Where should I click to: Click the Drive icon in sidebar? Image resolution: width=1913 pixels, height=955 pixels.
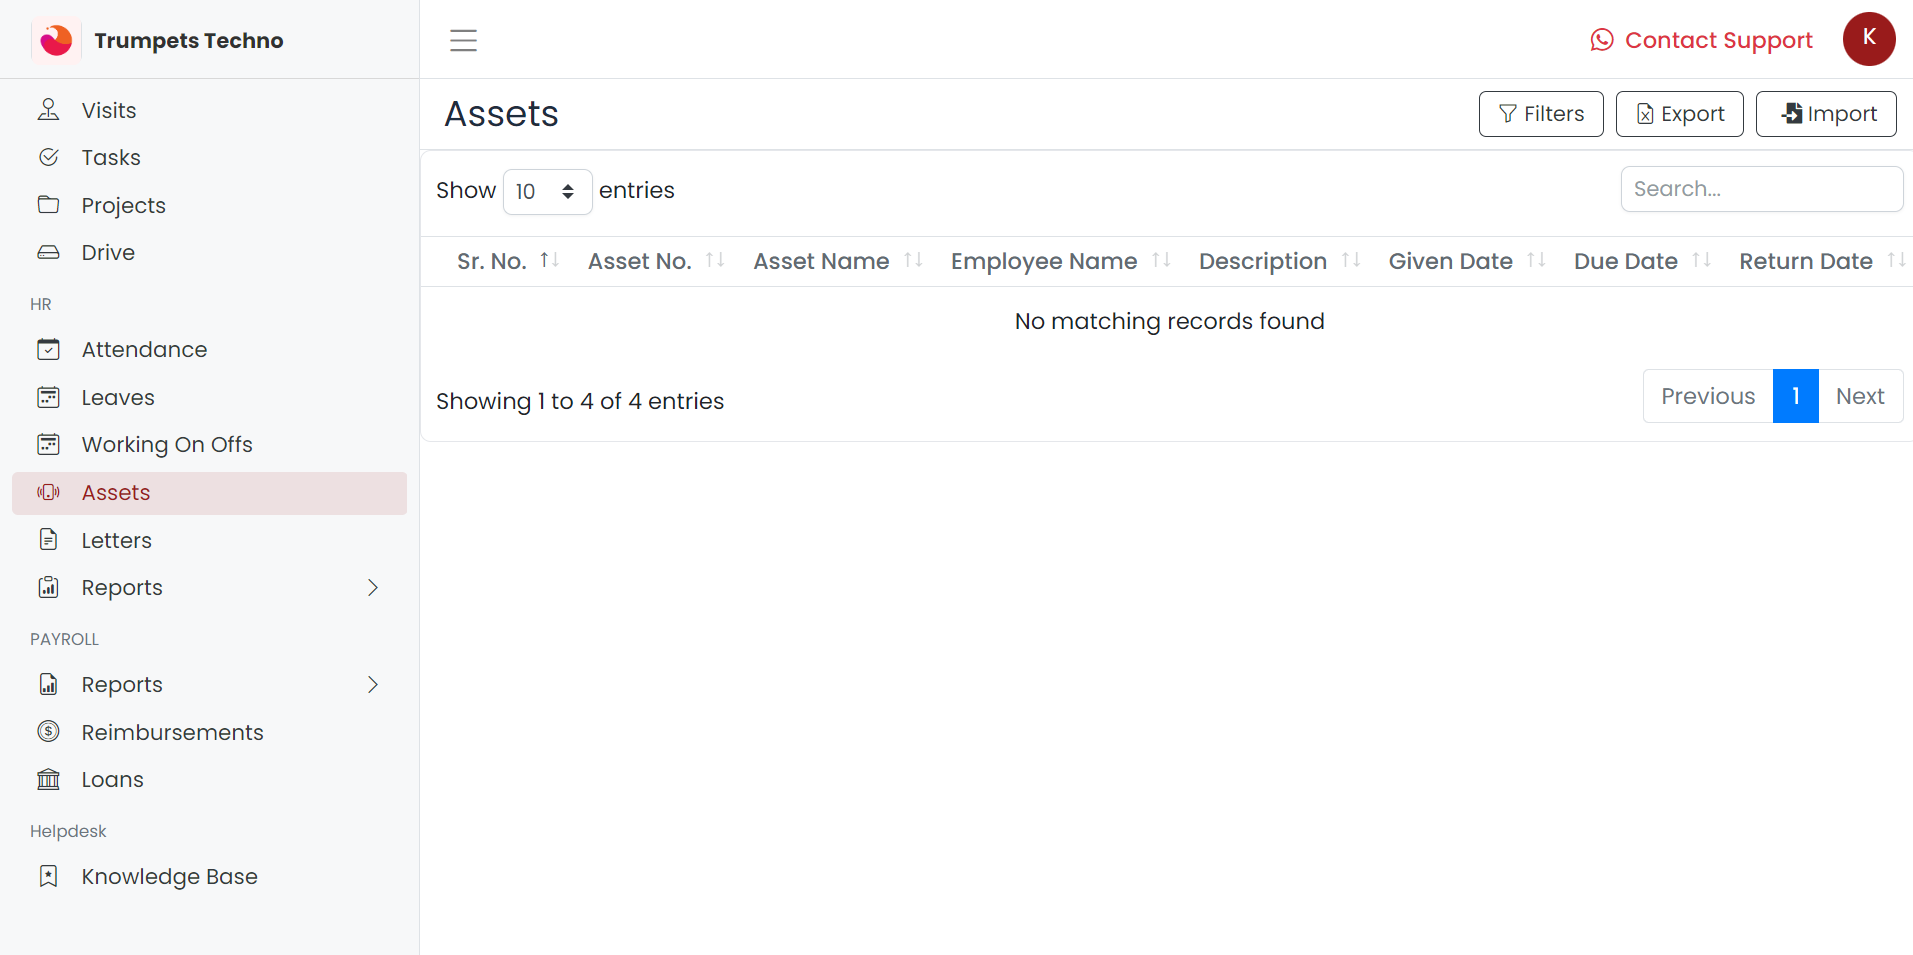48,253
